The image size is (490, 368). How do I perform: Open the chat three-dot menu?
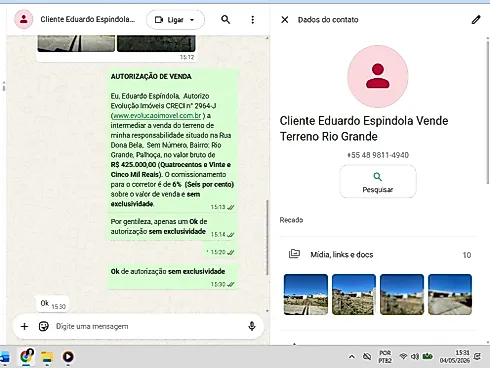(x=252, y=20)
